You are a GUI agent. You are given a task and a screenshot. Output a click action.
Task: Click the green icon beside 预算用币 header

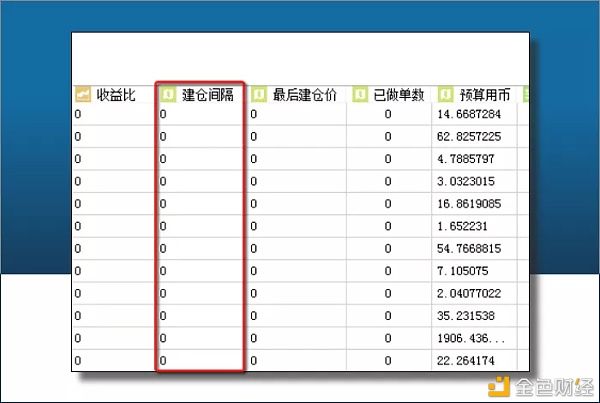click(443, 95)
